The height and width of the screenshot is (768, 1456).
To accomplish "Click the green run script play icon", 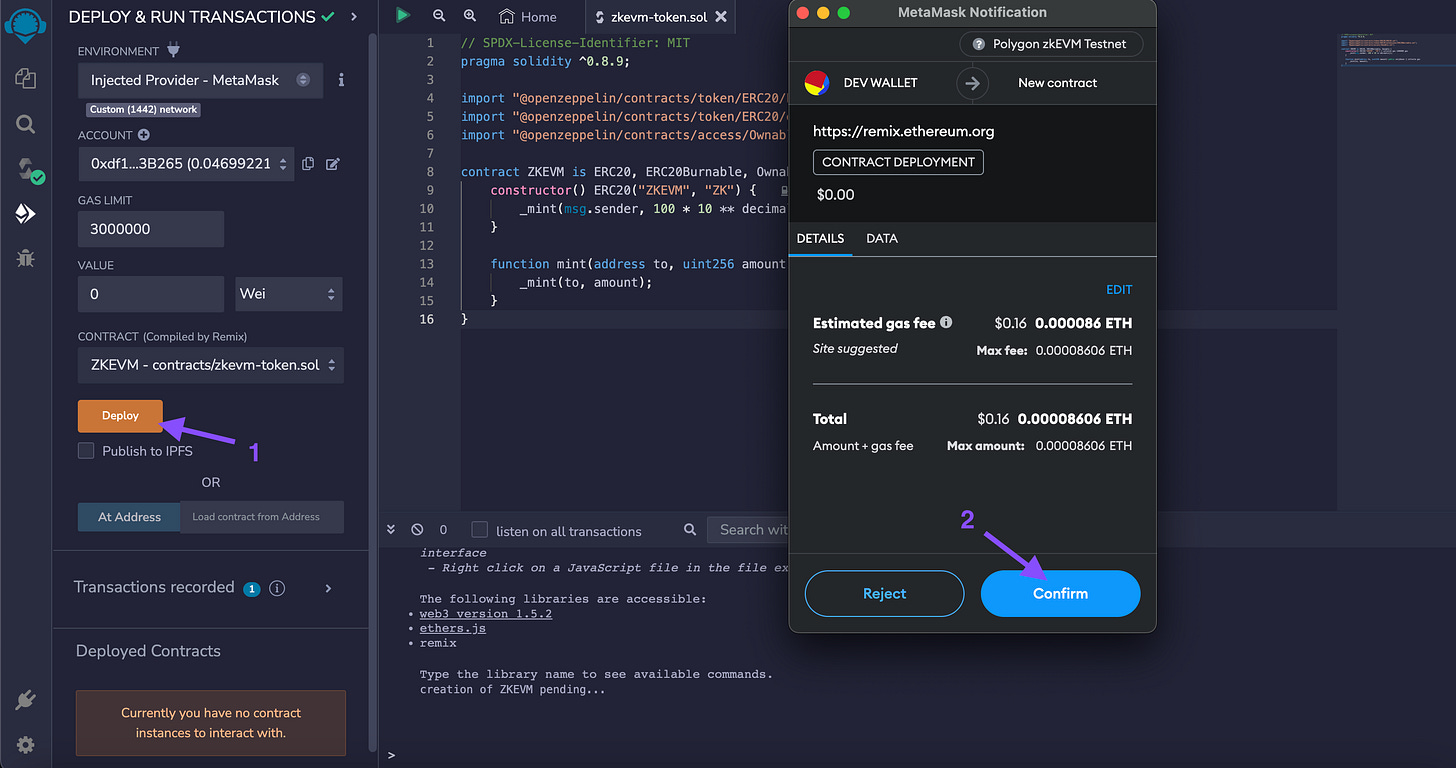I will tap(402, 15).
